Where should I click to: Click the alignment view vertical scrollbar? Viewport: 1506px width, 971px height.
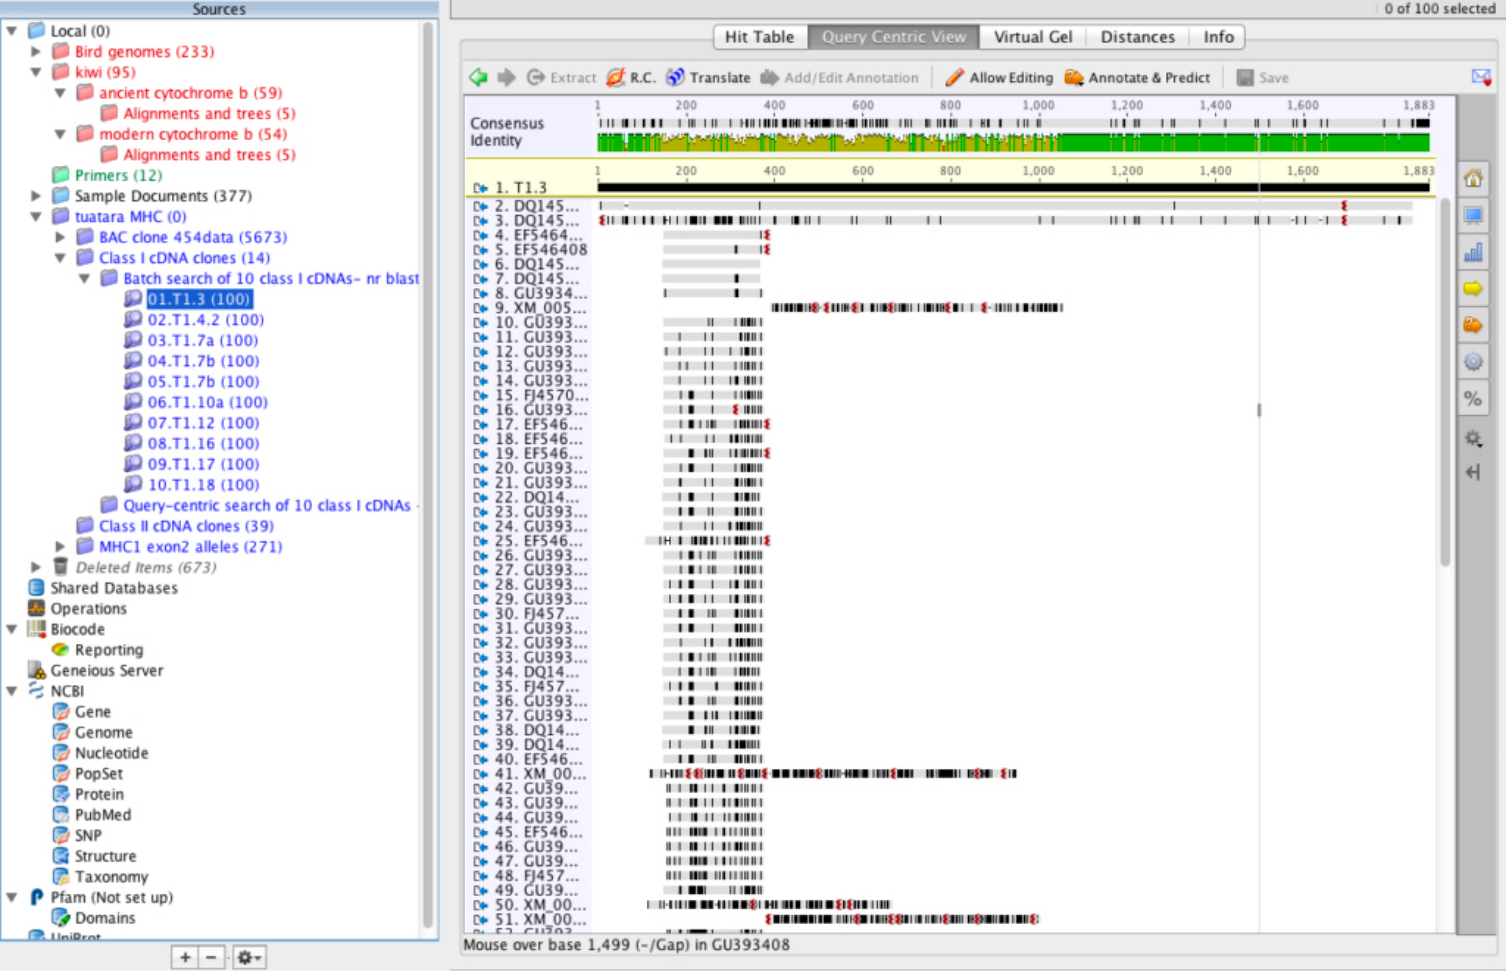[1445, 383]
